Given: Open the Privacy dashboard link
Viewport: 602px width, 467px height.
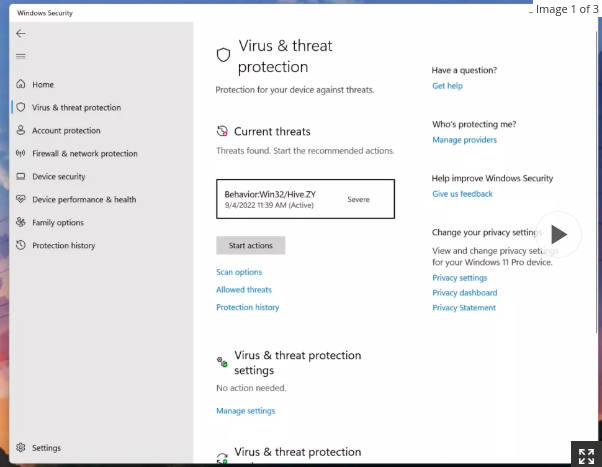Looking at the screenshot, I should (x=465, y=293).
